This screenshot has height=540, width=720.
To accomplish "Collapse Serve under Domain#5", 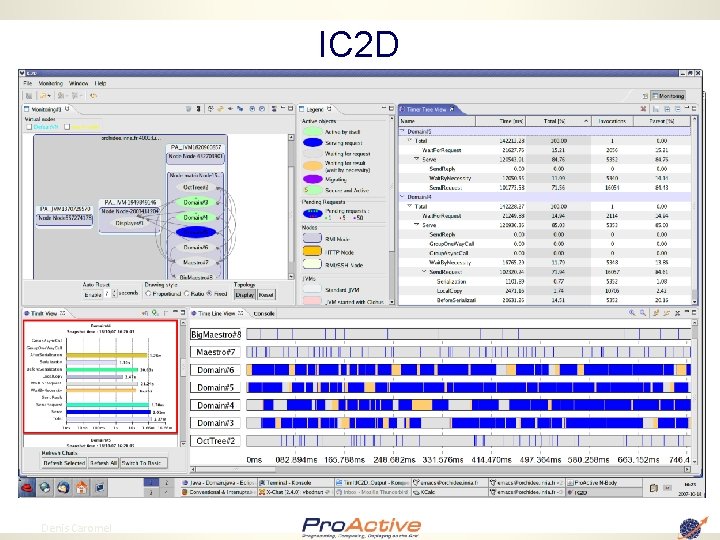I will [417, 159].
